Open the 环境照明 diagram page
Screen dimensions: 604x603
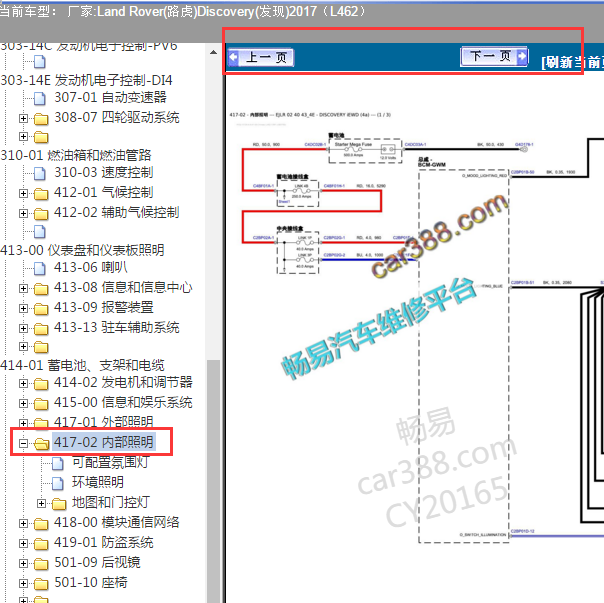[x=98, y=482]
